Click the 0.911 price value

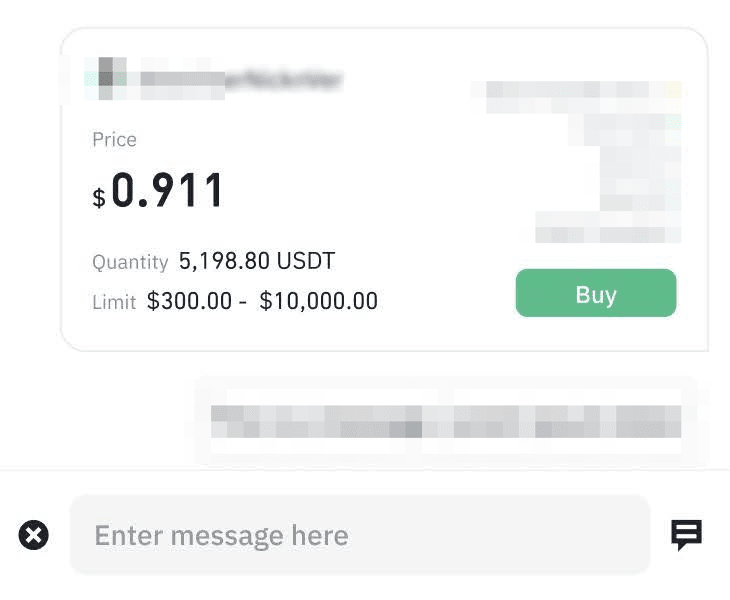click(168, 191)
